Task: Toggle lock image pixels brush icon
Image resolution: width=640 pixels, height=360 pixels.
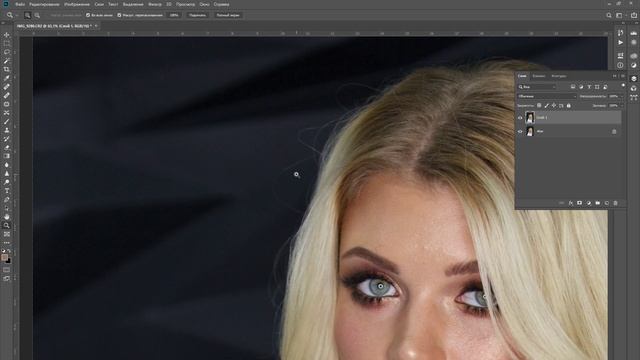Action: pyautogui.click(x=547, y=106)
